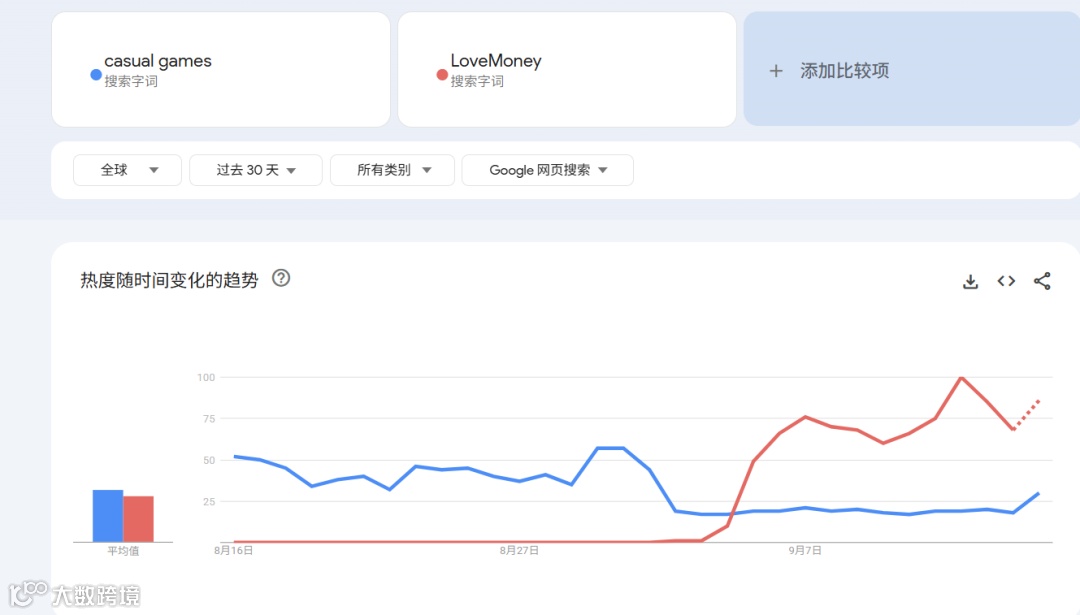Change the 过去 30 天 time range

256,170
